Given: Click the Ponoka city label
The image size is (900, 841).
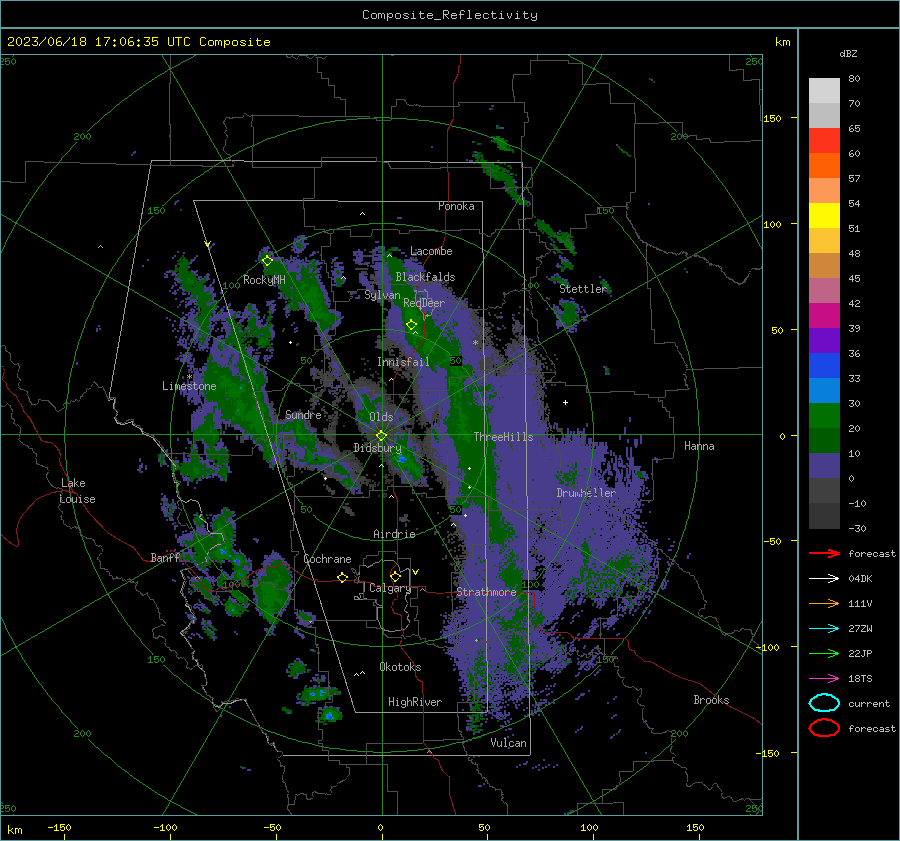Looking at the screenshot, I should pyautogui.click(x=456, y=206).
